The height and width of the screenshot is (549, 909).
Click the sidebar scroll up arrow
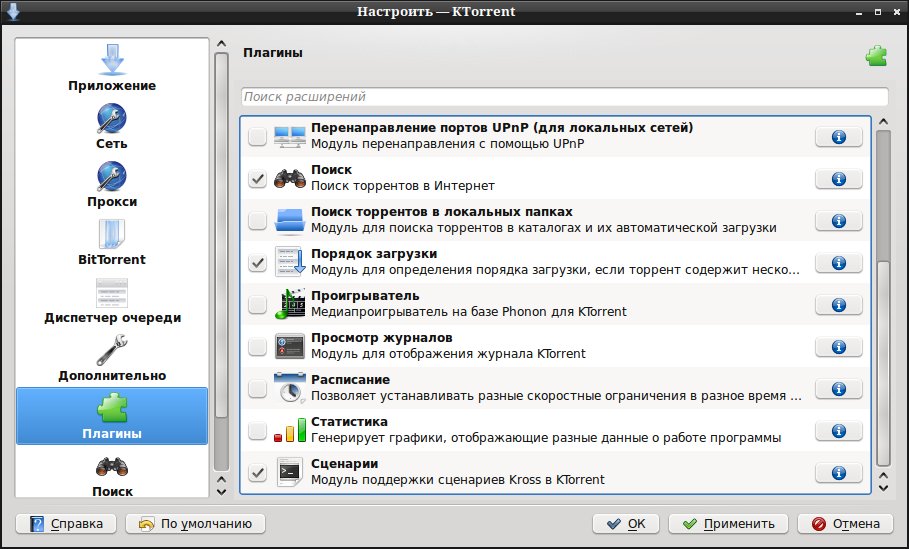tap(221, 43)
